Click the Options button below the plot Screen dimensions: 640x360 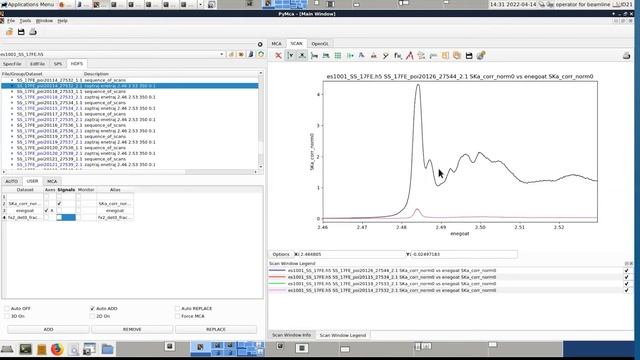tap(281, 254)
